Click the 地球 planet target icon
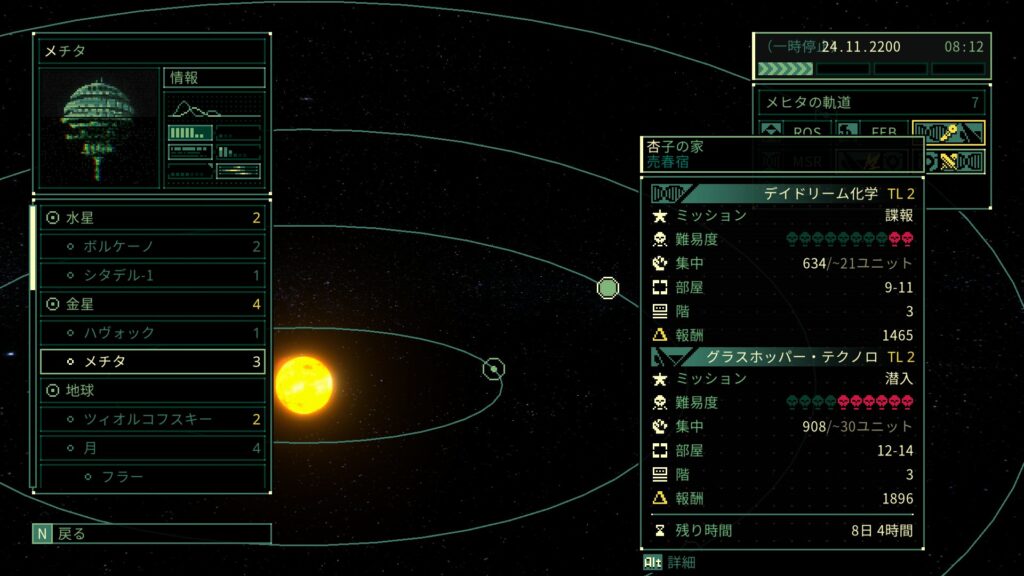1024x576 pixels. tap(53, 390)
